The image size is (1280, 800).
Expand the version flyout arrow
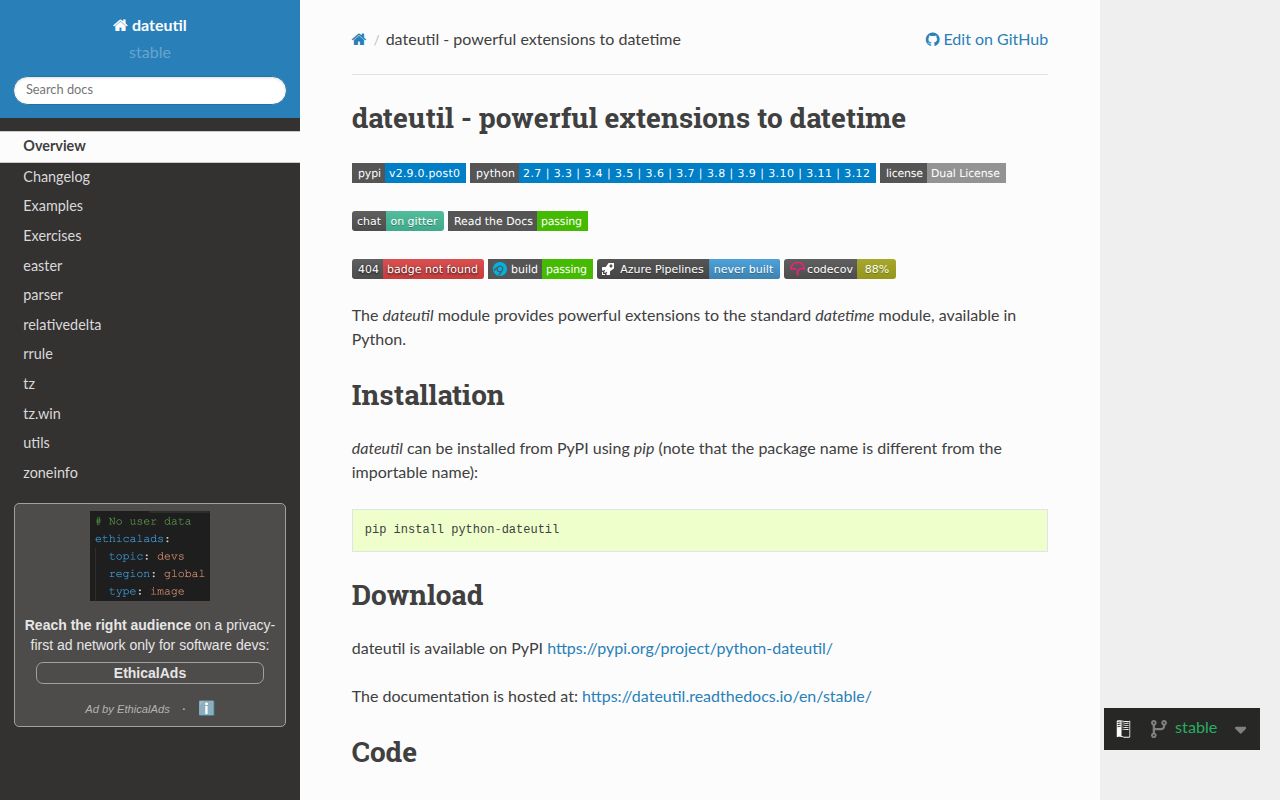point(1240,730)
